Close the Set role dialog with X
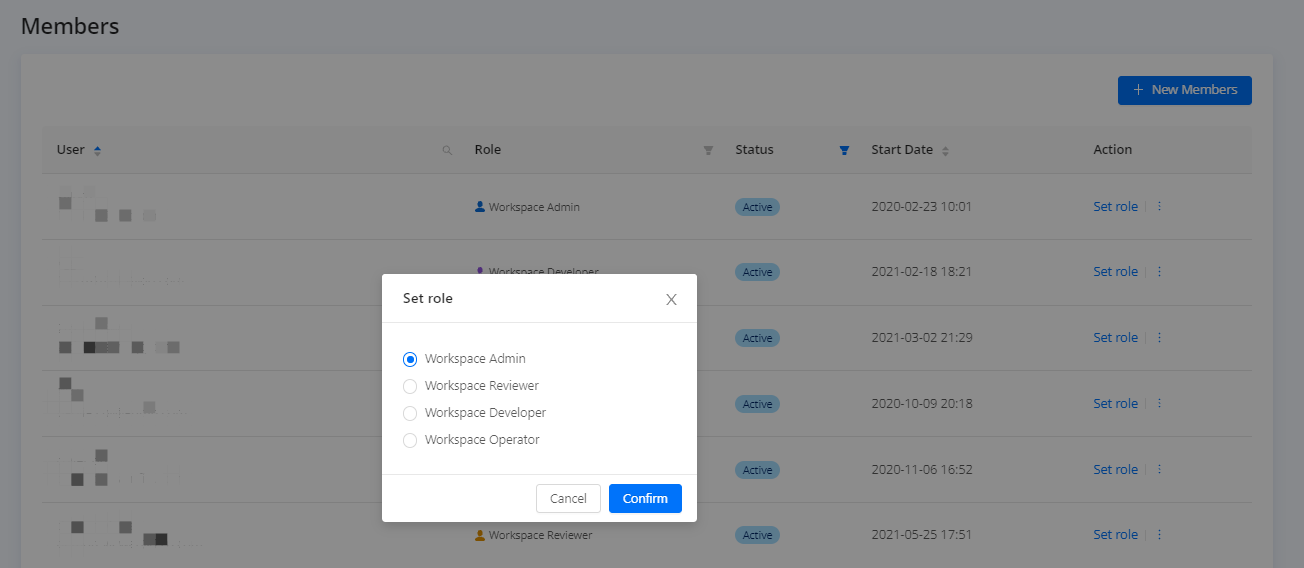Image resolution: width=1304 pixels, height=568 pixels. pyautogui.click(x=671, y=299)
